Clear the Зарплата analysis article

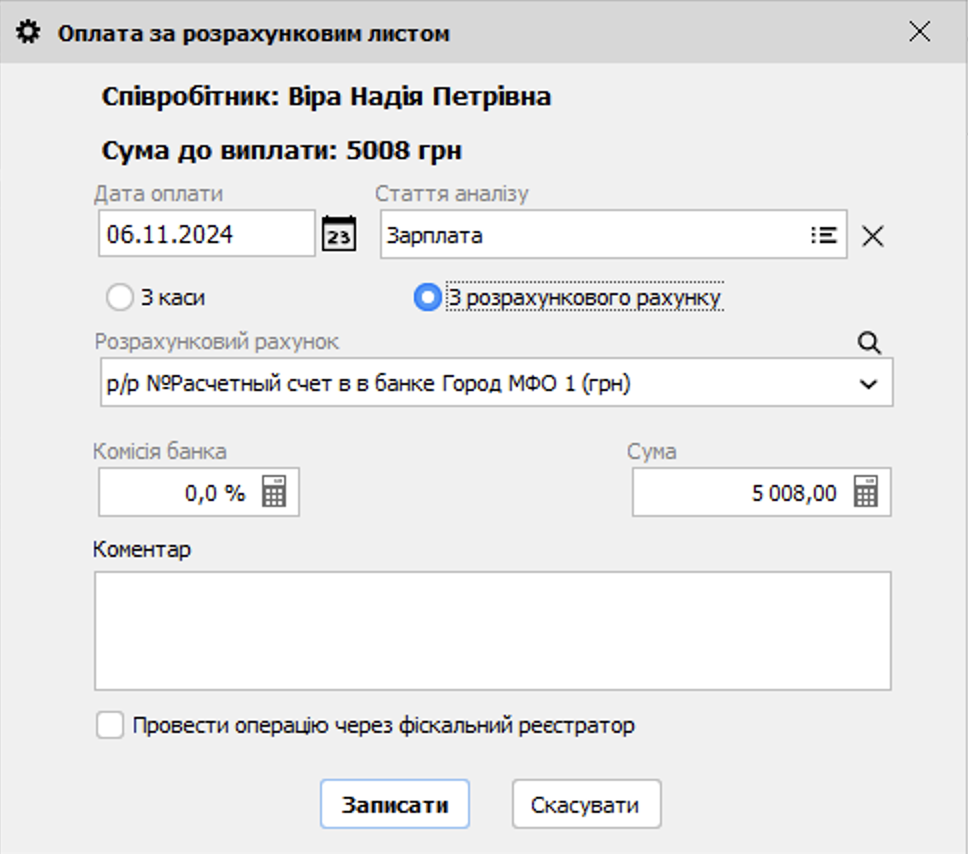tap(872, 236)
